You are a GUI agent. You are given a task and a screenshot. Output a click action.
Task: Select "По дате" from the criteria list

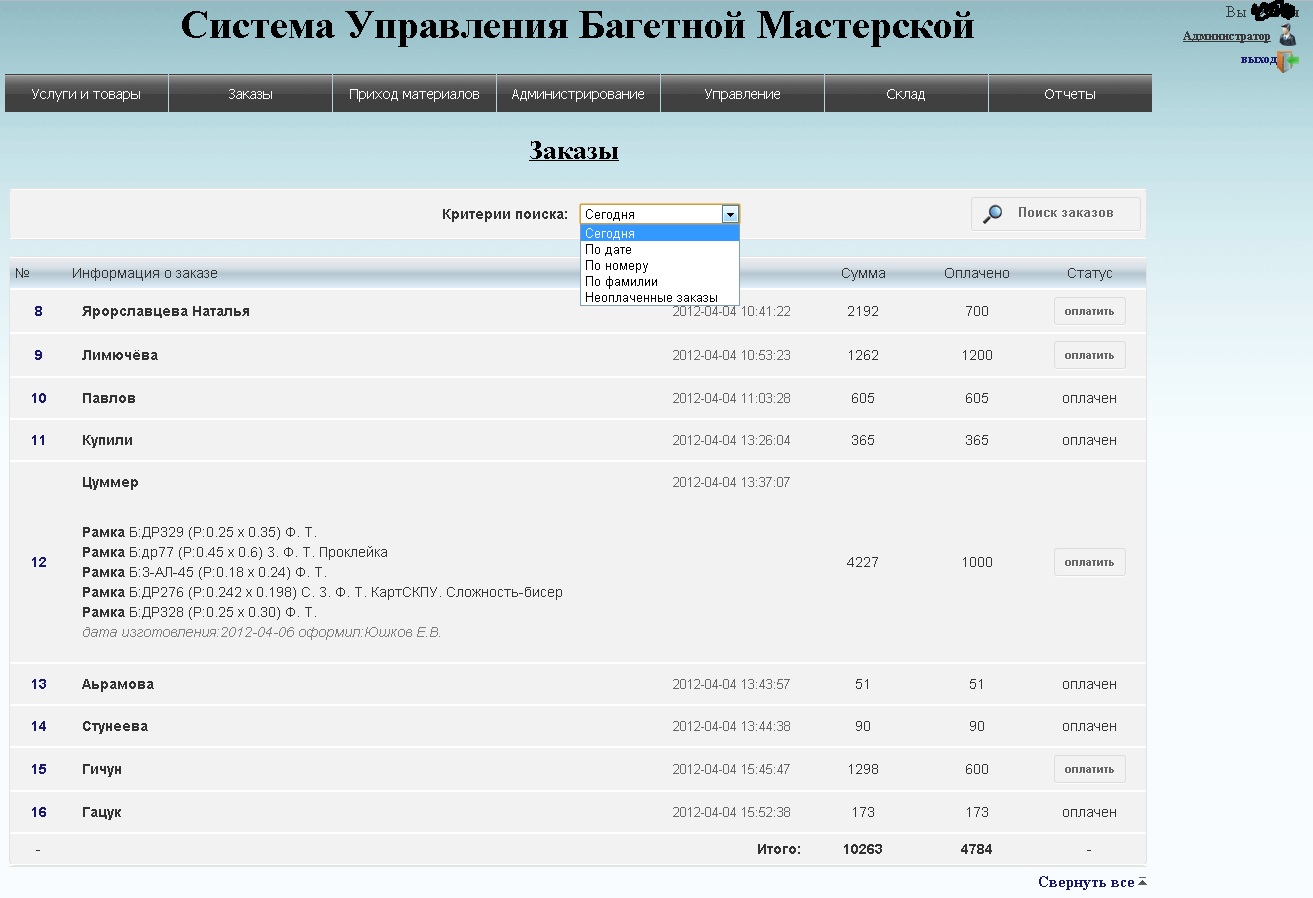[x=610, y=249]
